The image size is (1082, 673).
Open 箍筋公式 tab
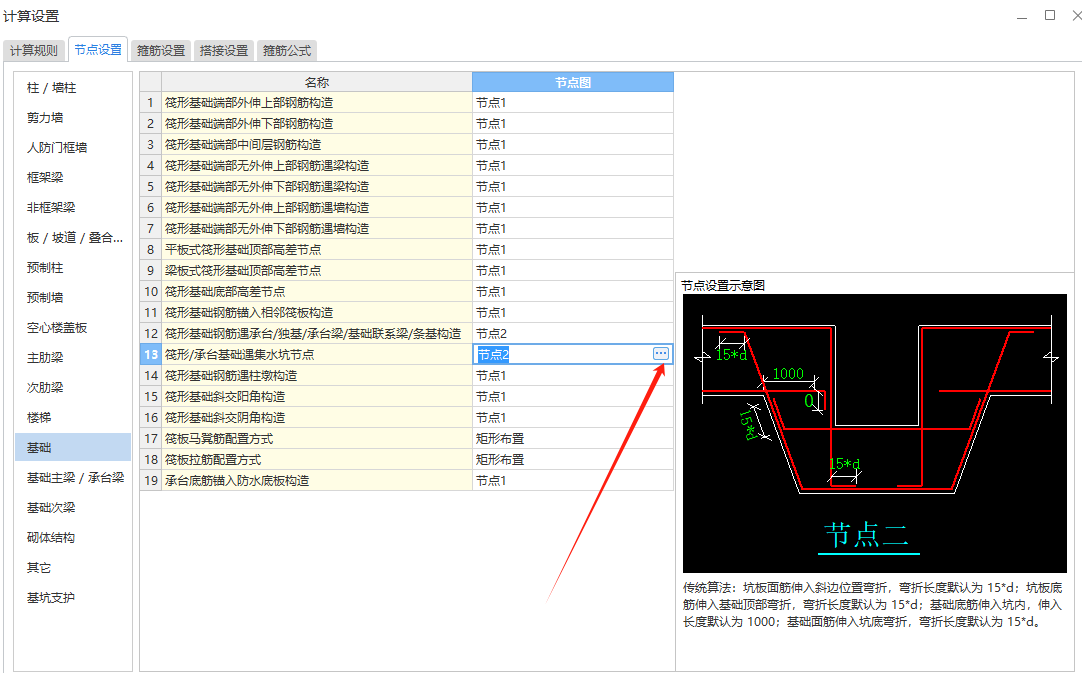pyautogui.click(x=287, y=50)
